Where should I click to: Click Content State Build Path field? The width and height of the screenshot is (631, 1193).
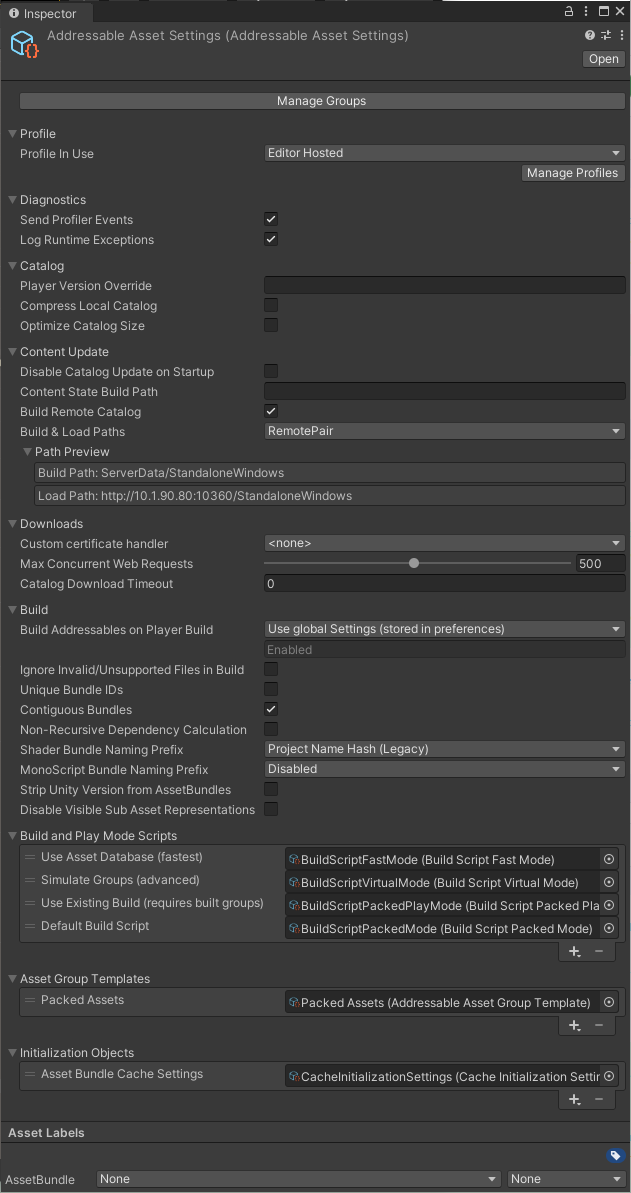pyautogui.click(x=445, y=392)
